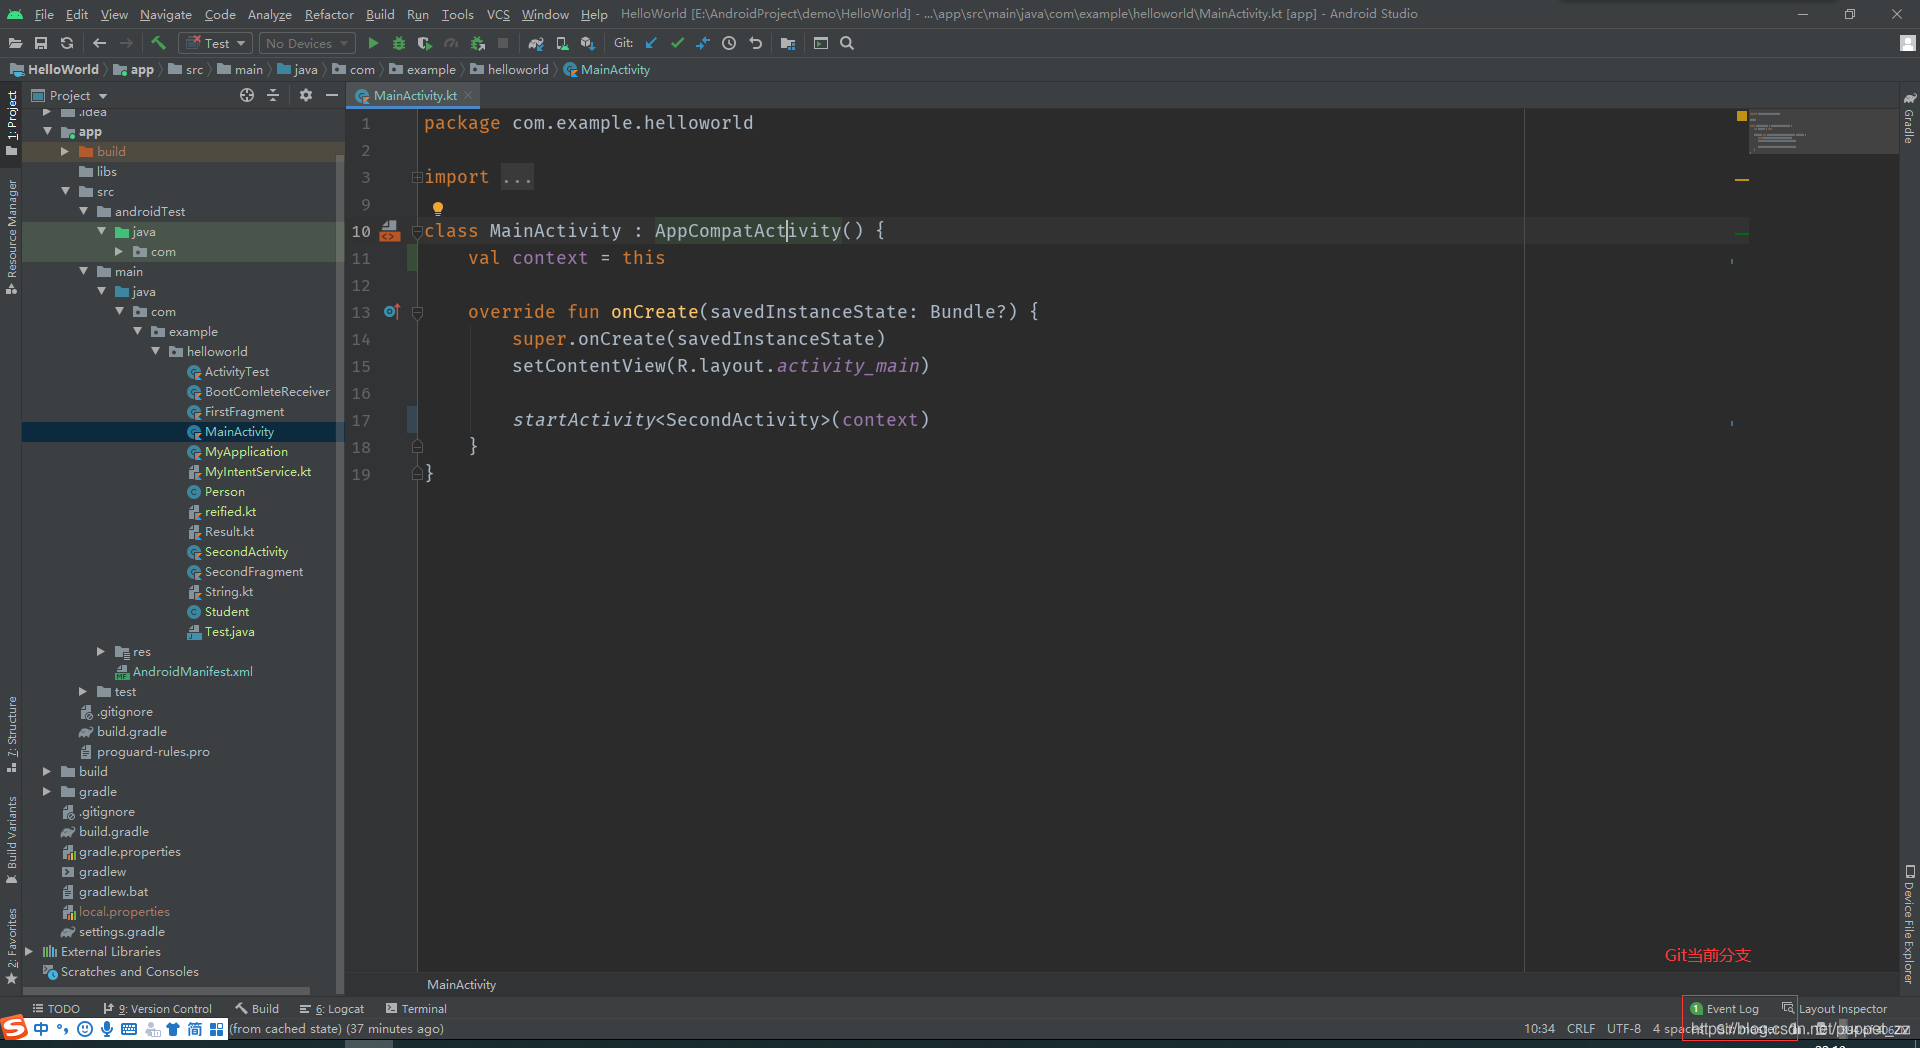
Task: Click the override gutter icon on line 13
Action: (391, 312)
